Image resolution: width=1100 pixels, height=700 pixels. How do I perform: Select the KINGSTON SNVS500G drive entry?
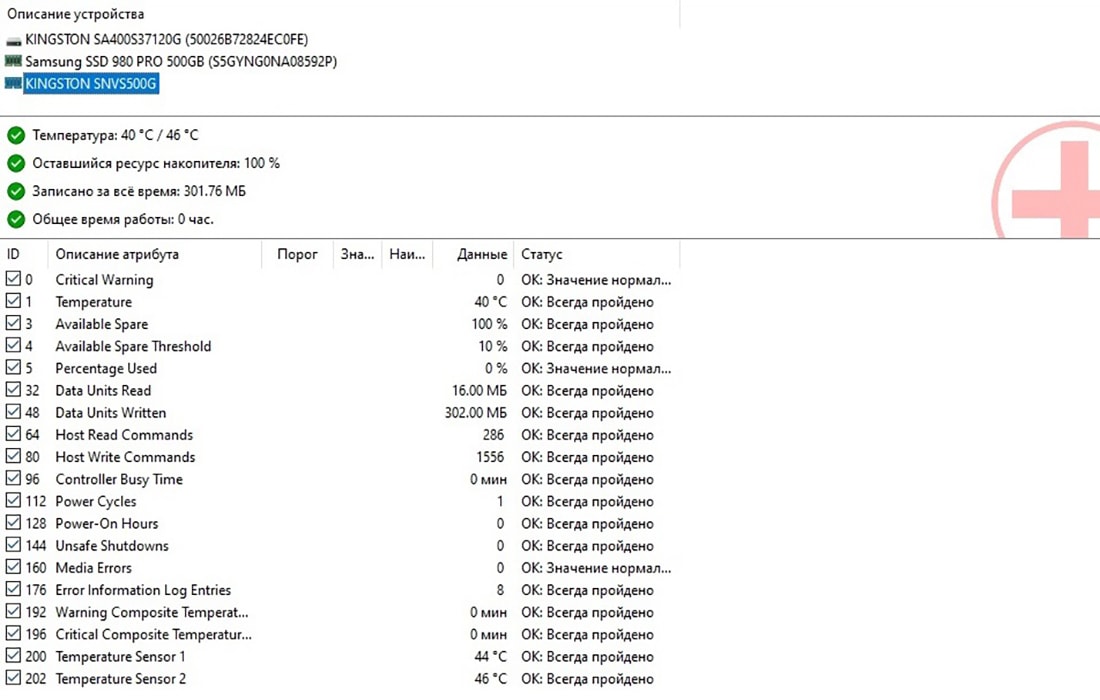90,83
